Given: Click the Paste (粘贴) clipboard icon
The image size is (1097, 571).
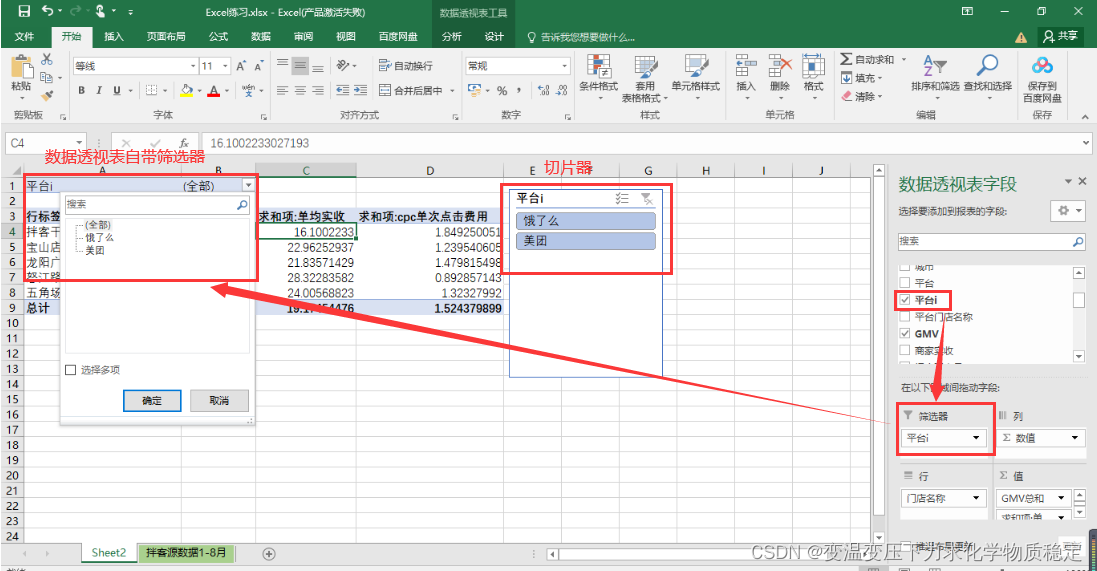Looking at the screenshot, I should point(22,73).
